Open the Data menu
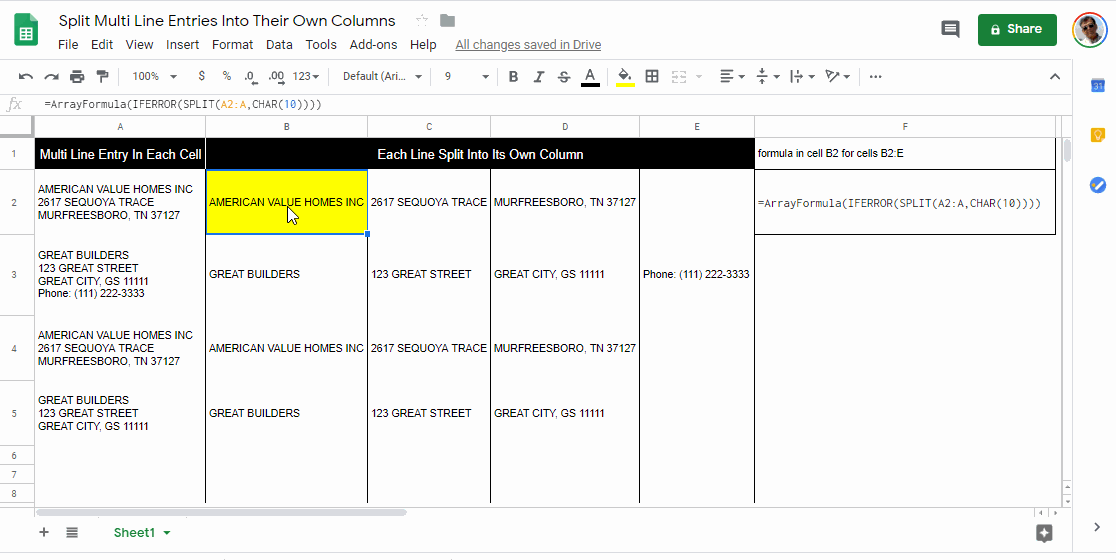Viewport: 1116px width, 560px height. pyautogui.click(x=279, y=44)
